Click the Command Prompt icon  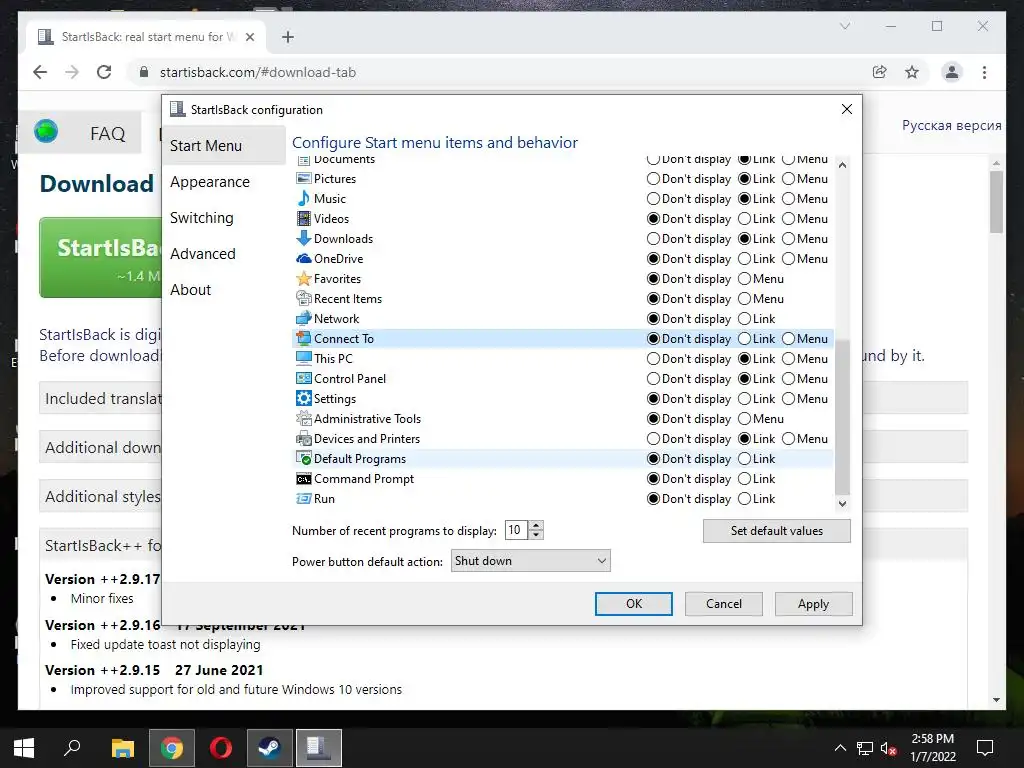[x=304, y=479]
